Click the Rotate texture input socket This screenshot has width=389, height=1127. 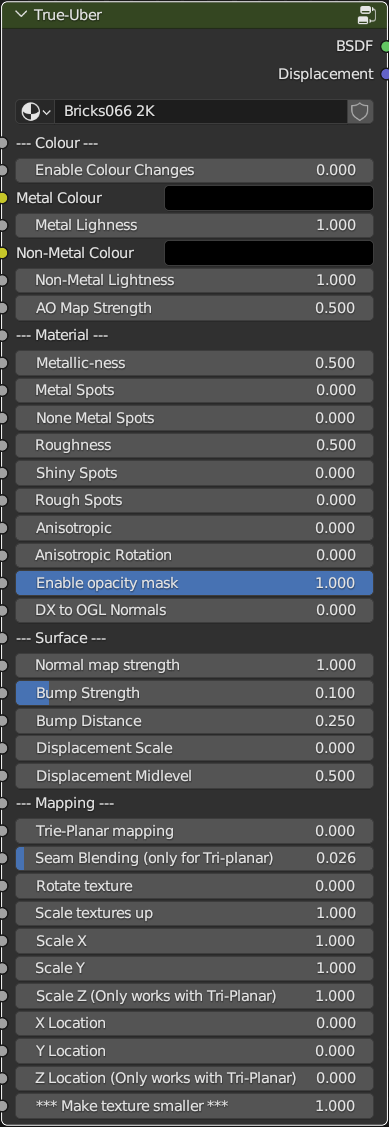coord(3,886)
